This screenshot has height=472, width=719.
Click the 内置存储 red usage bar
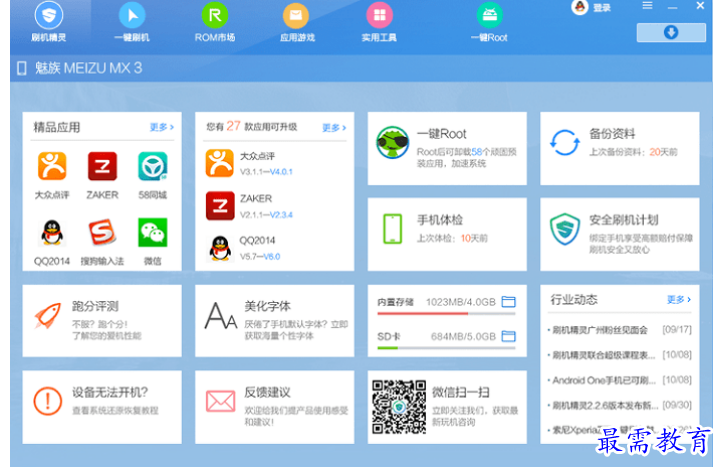click(x=422, y=314)
